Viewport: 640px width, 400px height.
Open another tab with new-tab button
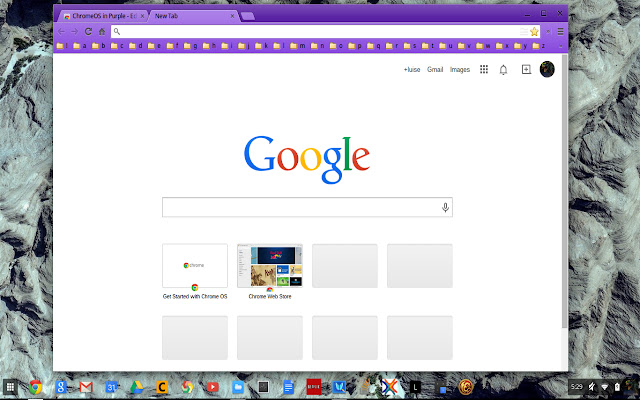(x=247, y=16)
